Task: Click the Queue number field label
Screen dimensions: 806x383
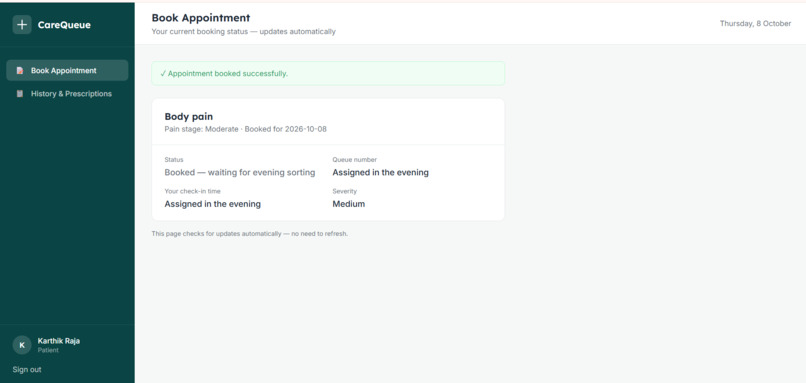Action: [x=355, y=160]
